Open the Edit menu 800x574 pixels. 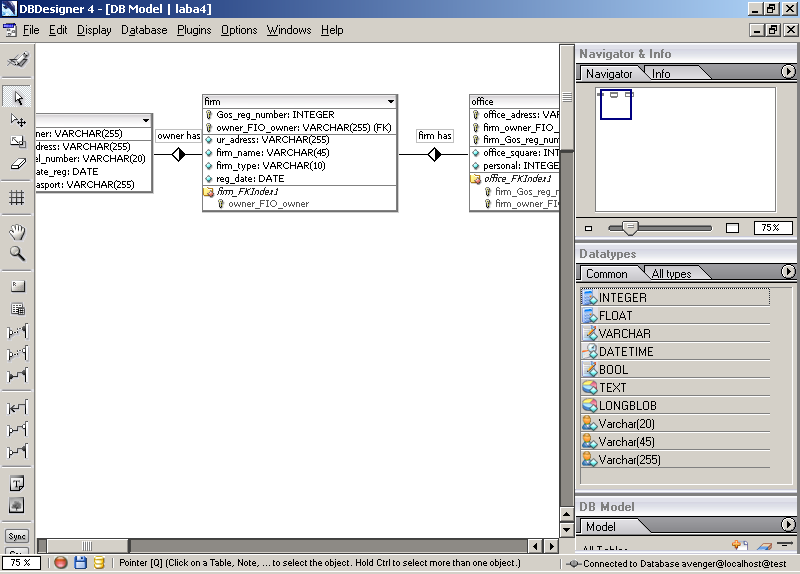58,30
